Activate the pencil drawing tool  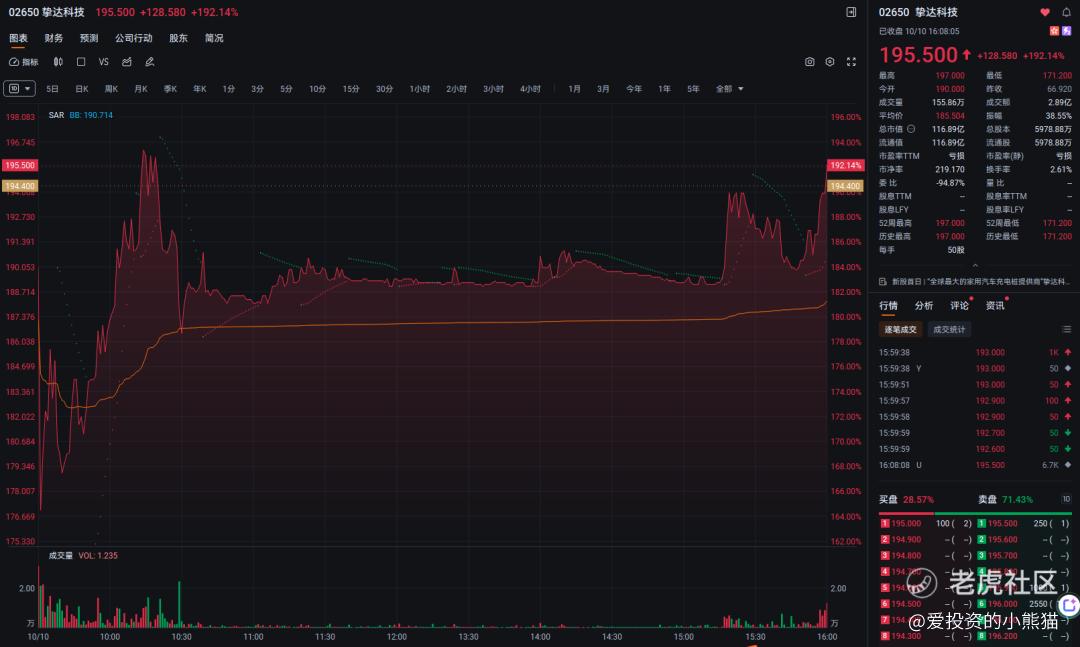(x=149, y=62)
